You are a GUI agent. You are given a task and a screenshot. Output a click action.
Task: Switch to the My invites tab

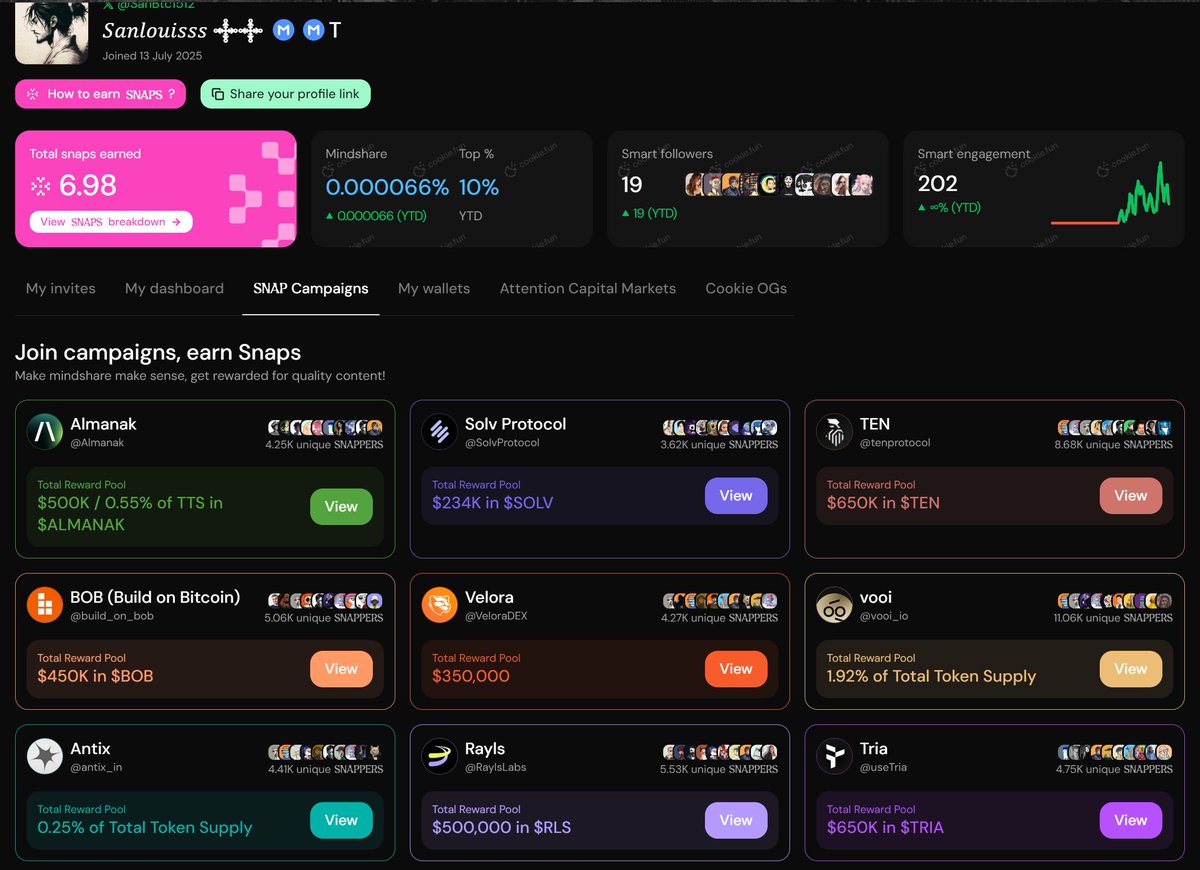coord(61,288)
